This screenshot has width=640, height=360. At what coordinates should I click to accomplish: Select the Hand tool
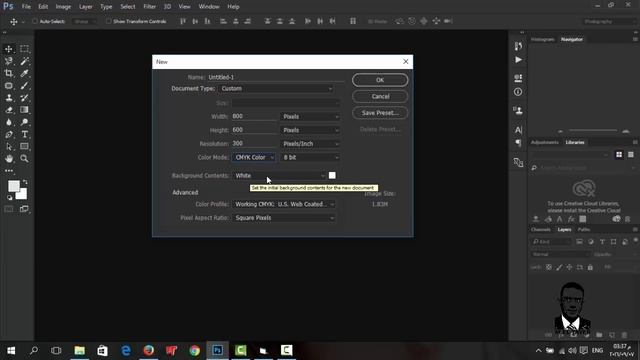[x=9, y=159]
